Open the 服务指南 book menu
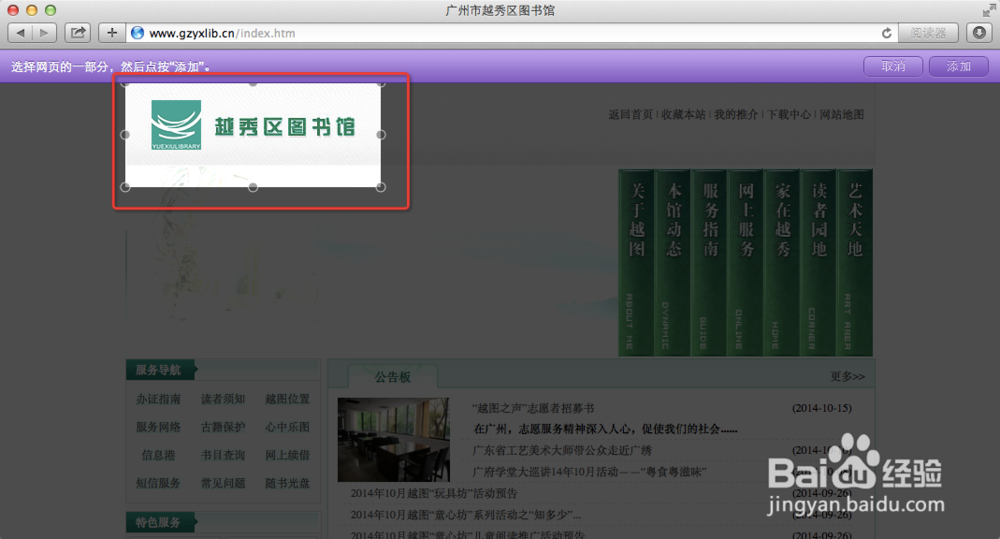The image size is (1000, 539). pos(710,262)
